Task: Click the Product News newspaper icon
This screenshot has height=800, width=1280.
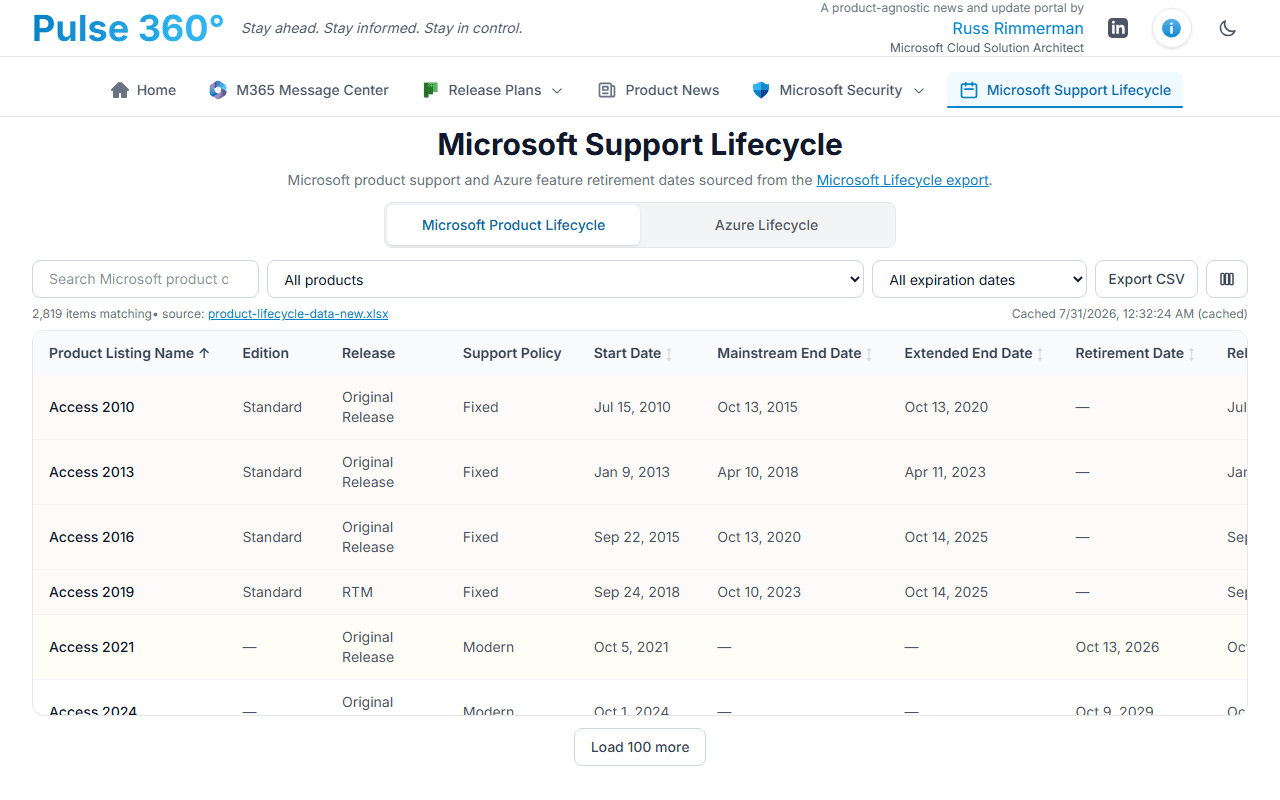Action: 606,90
